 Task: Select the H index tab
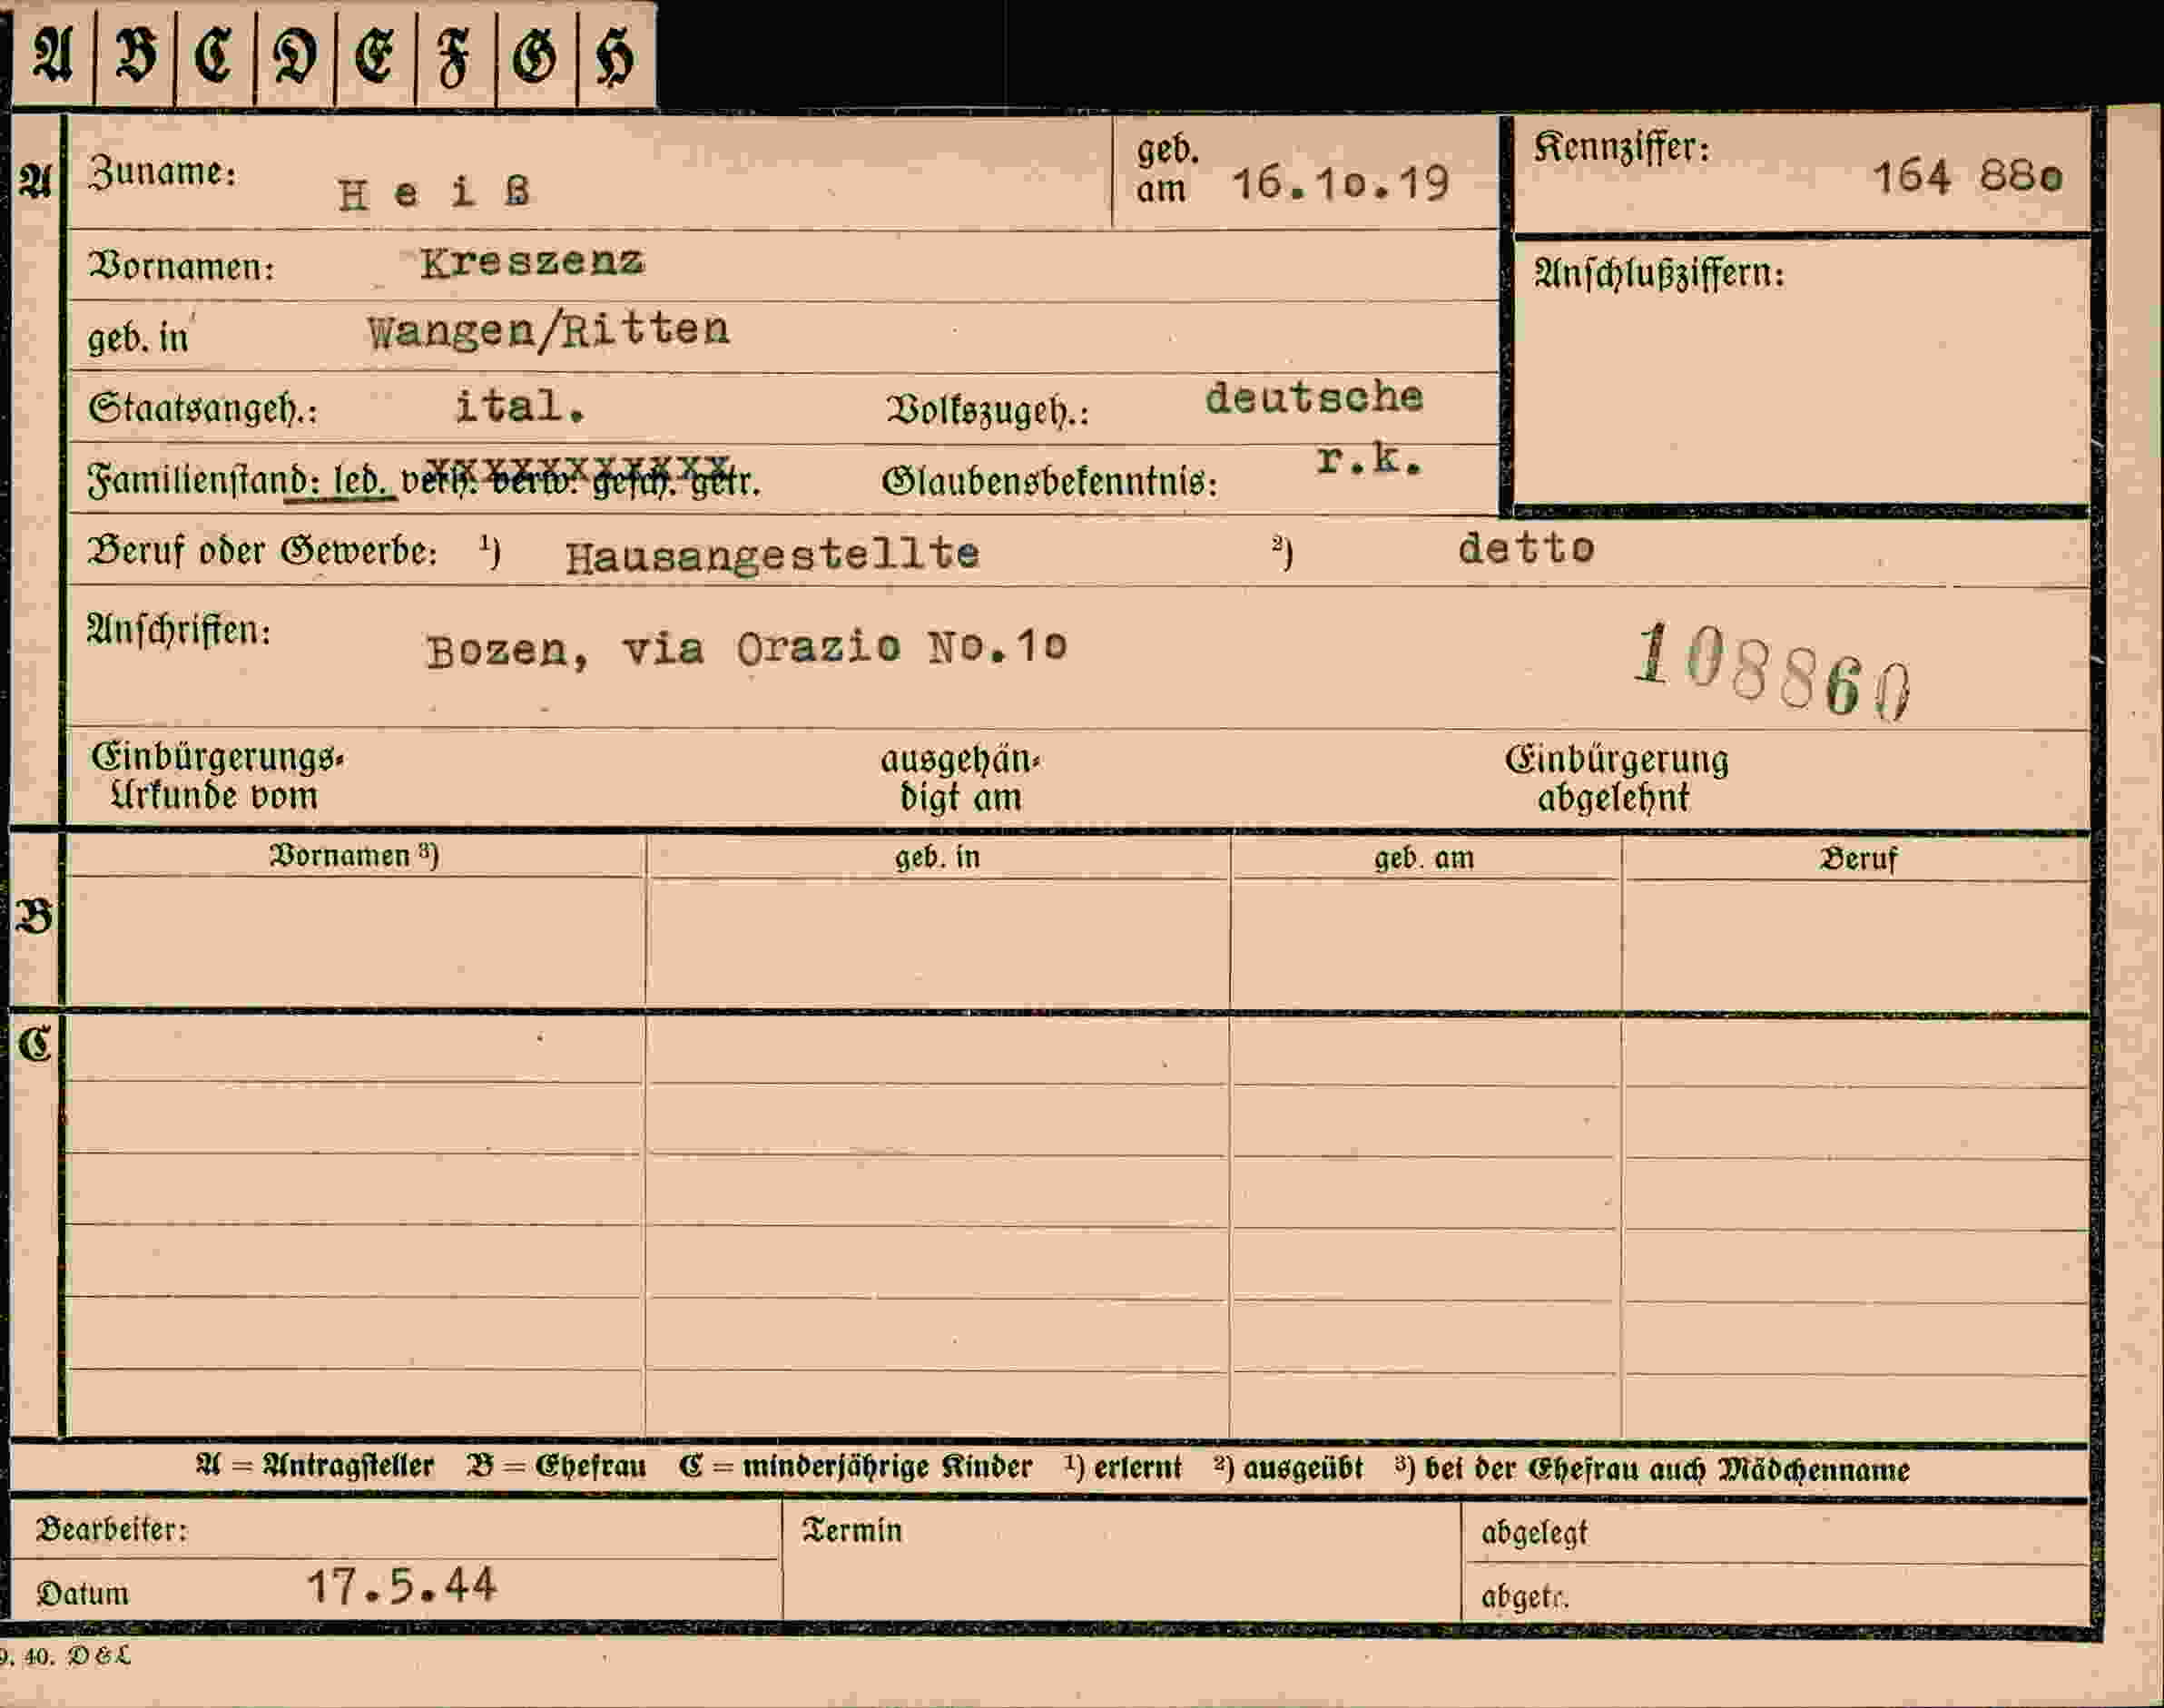616,55
